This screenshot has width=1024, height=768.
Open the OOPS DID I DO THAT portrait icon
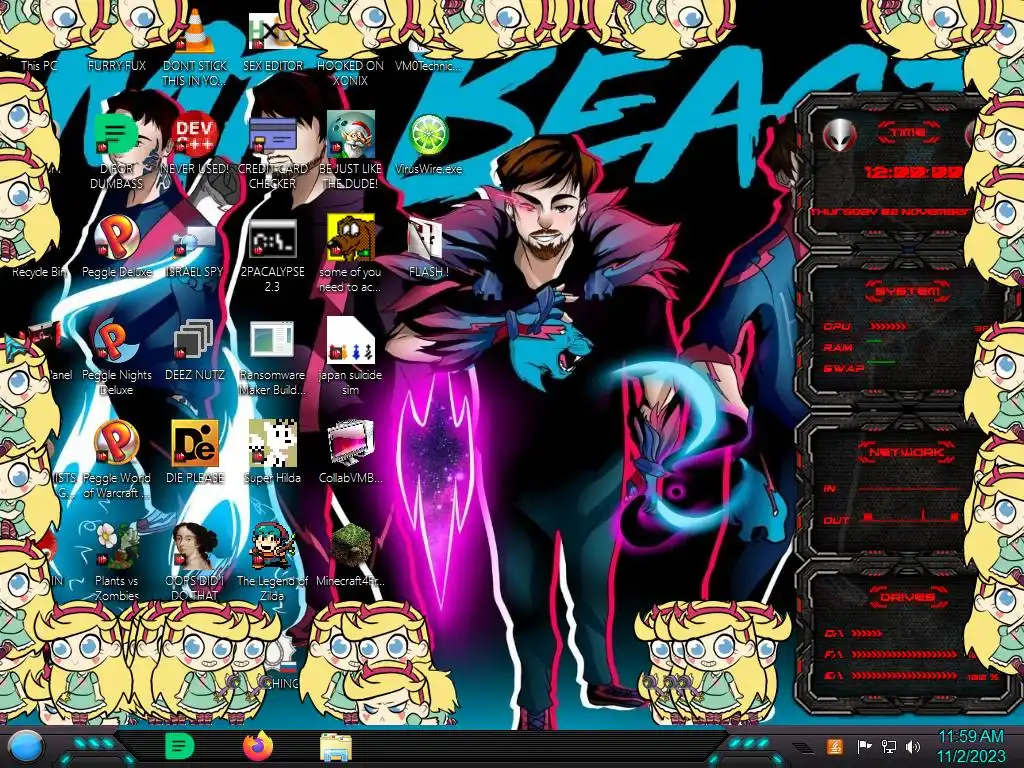click(x=195, y=546)
